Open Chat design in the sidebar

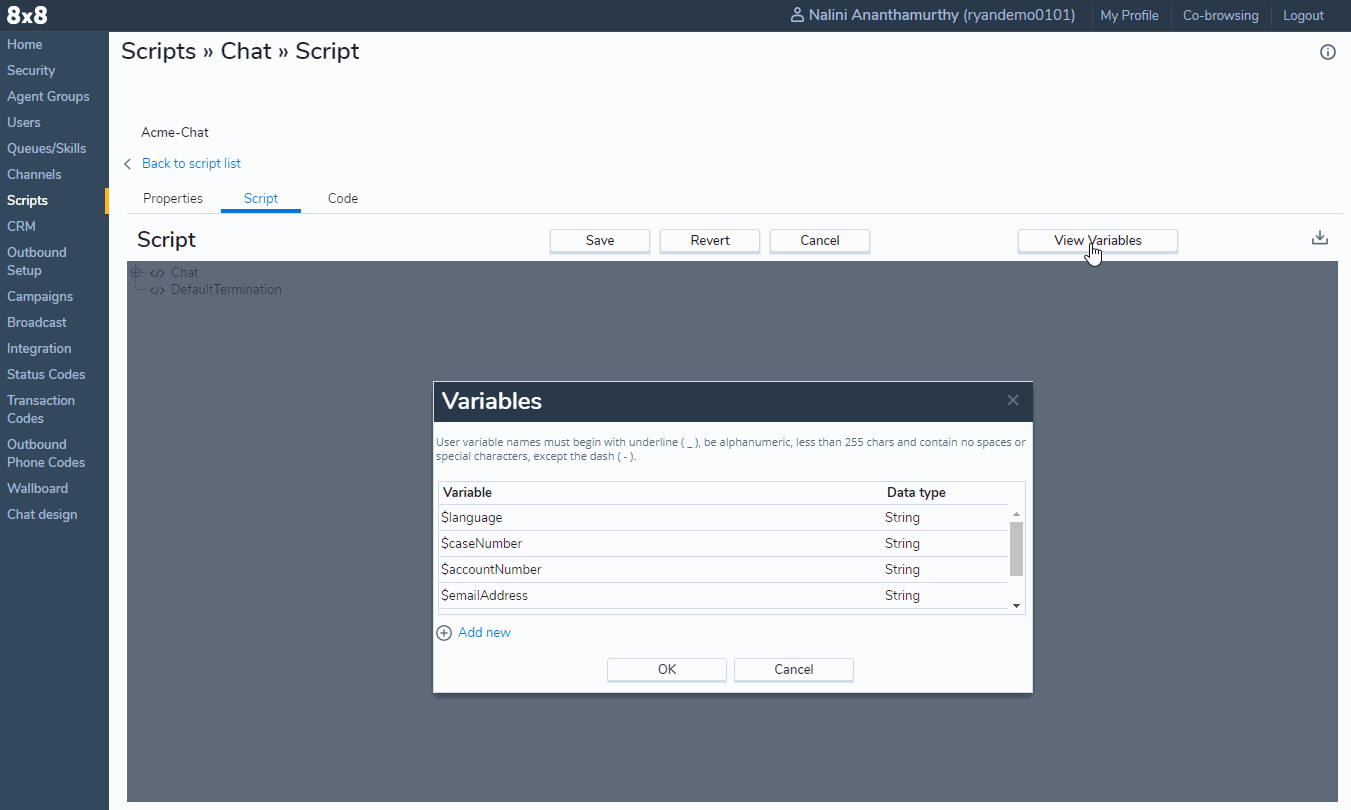[42, 514]
